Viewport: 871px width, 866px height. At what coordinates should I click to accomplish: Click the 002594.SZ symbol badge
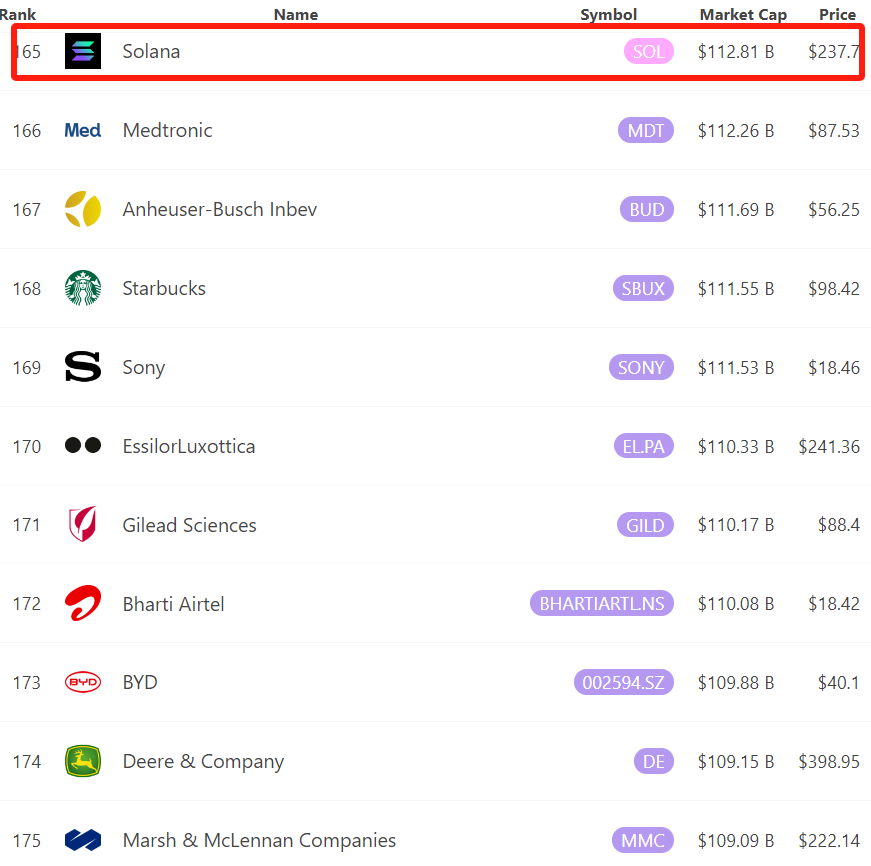[624, 682]
